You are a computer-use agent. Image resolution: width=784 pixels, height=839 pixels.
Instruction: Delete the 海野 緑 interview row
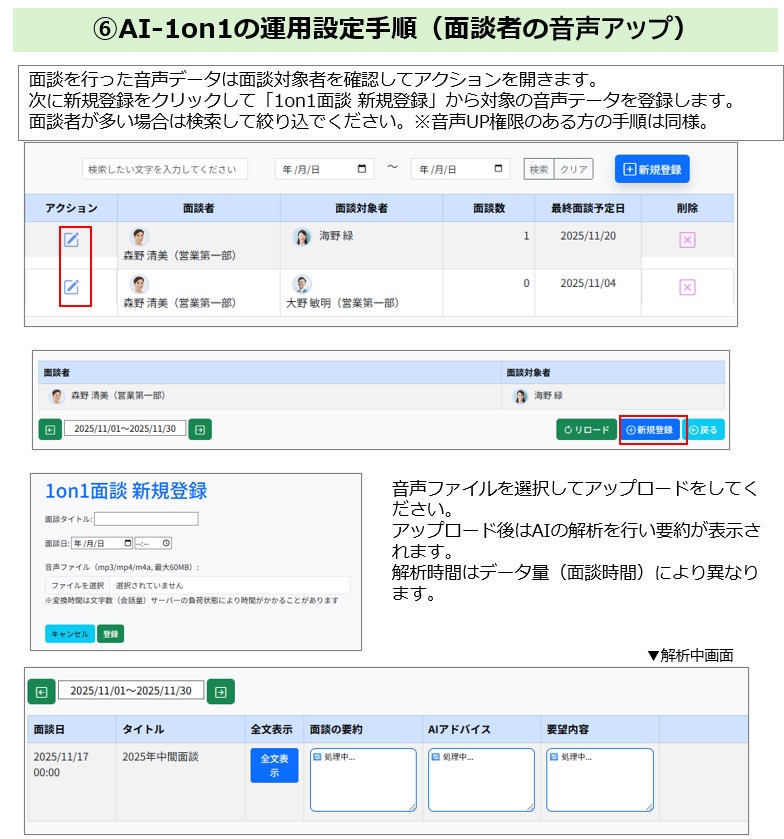687,240
